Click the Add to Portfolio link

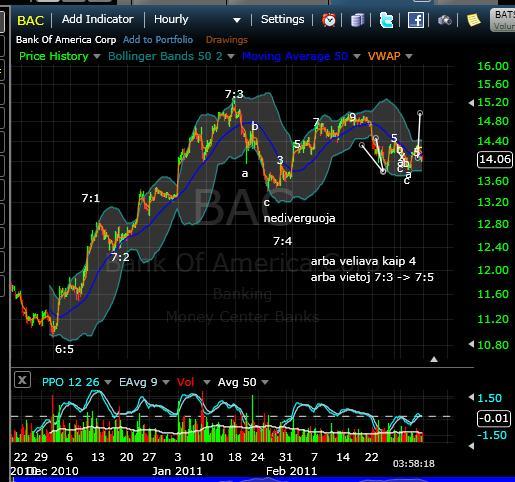pos(158,40)
